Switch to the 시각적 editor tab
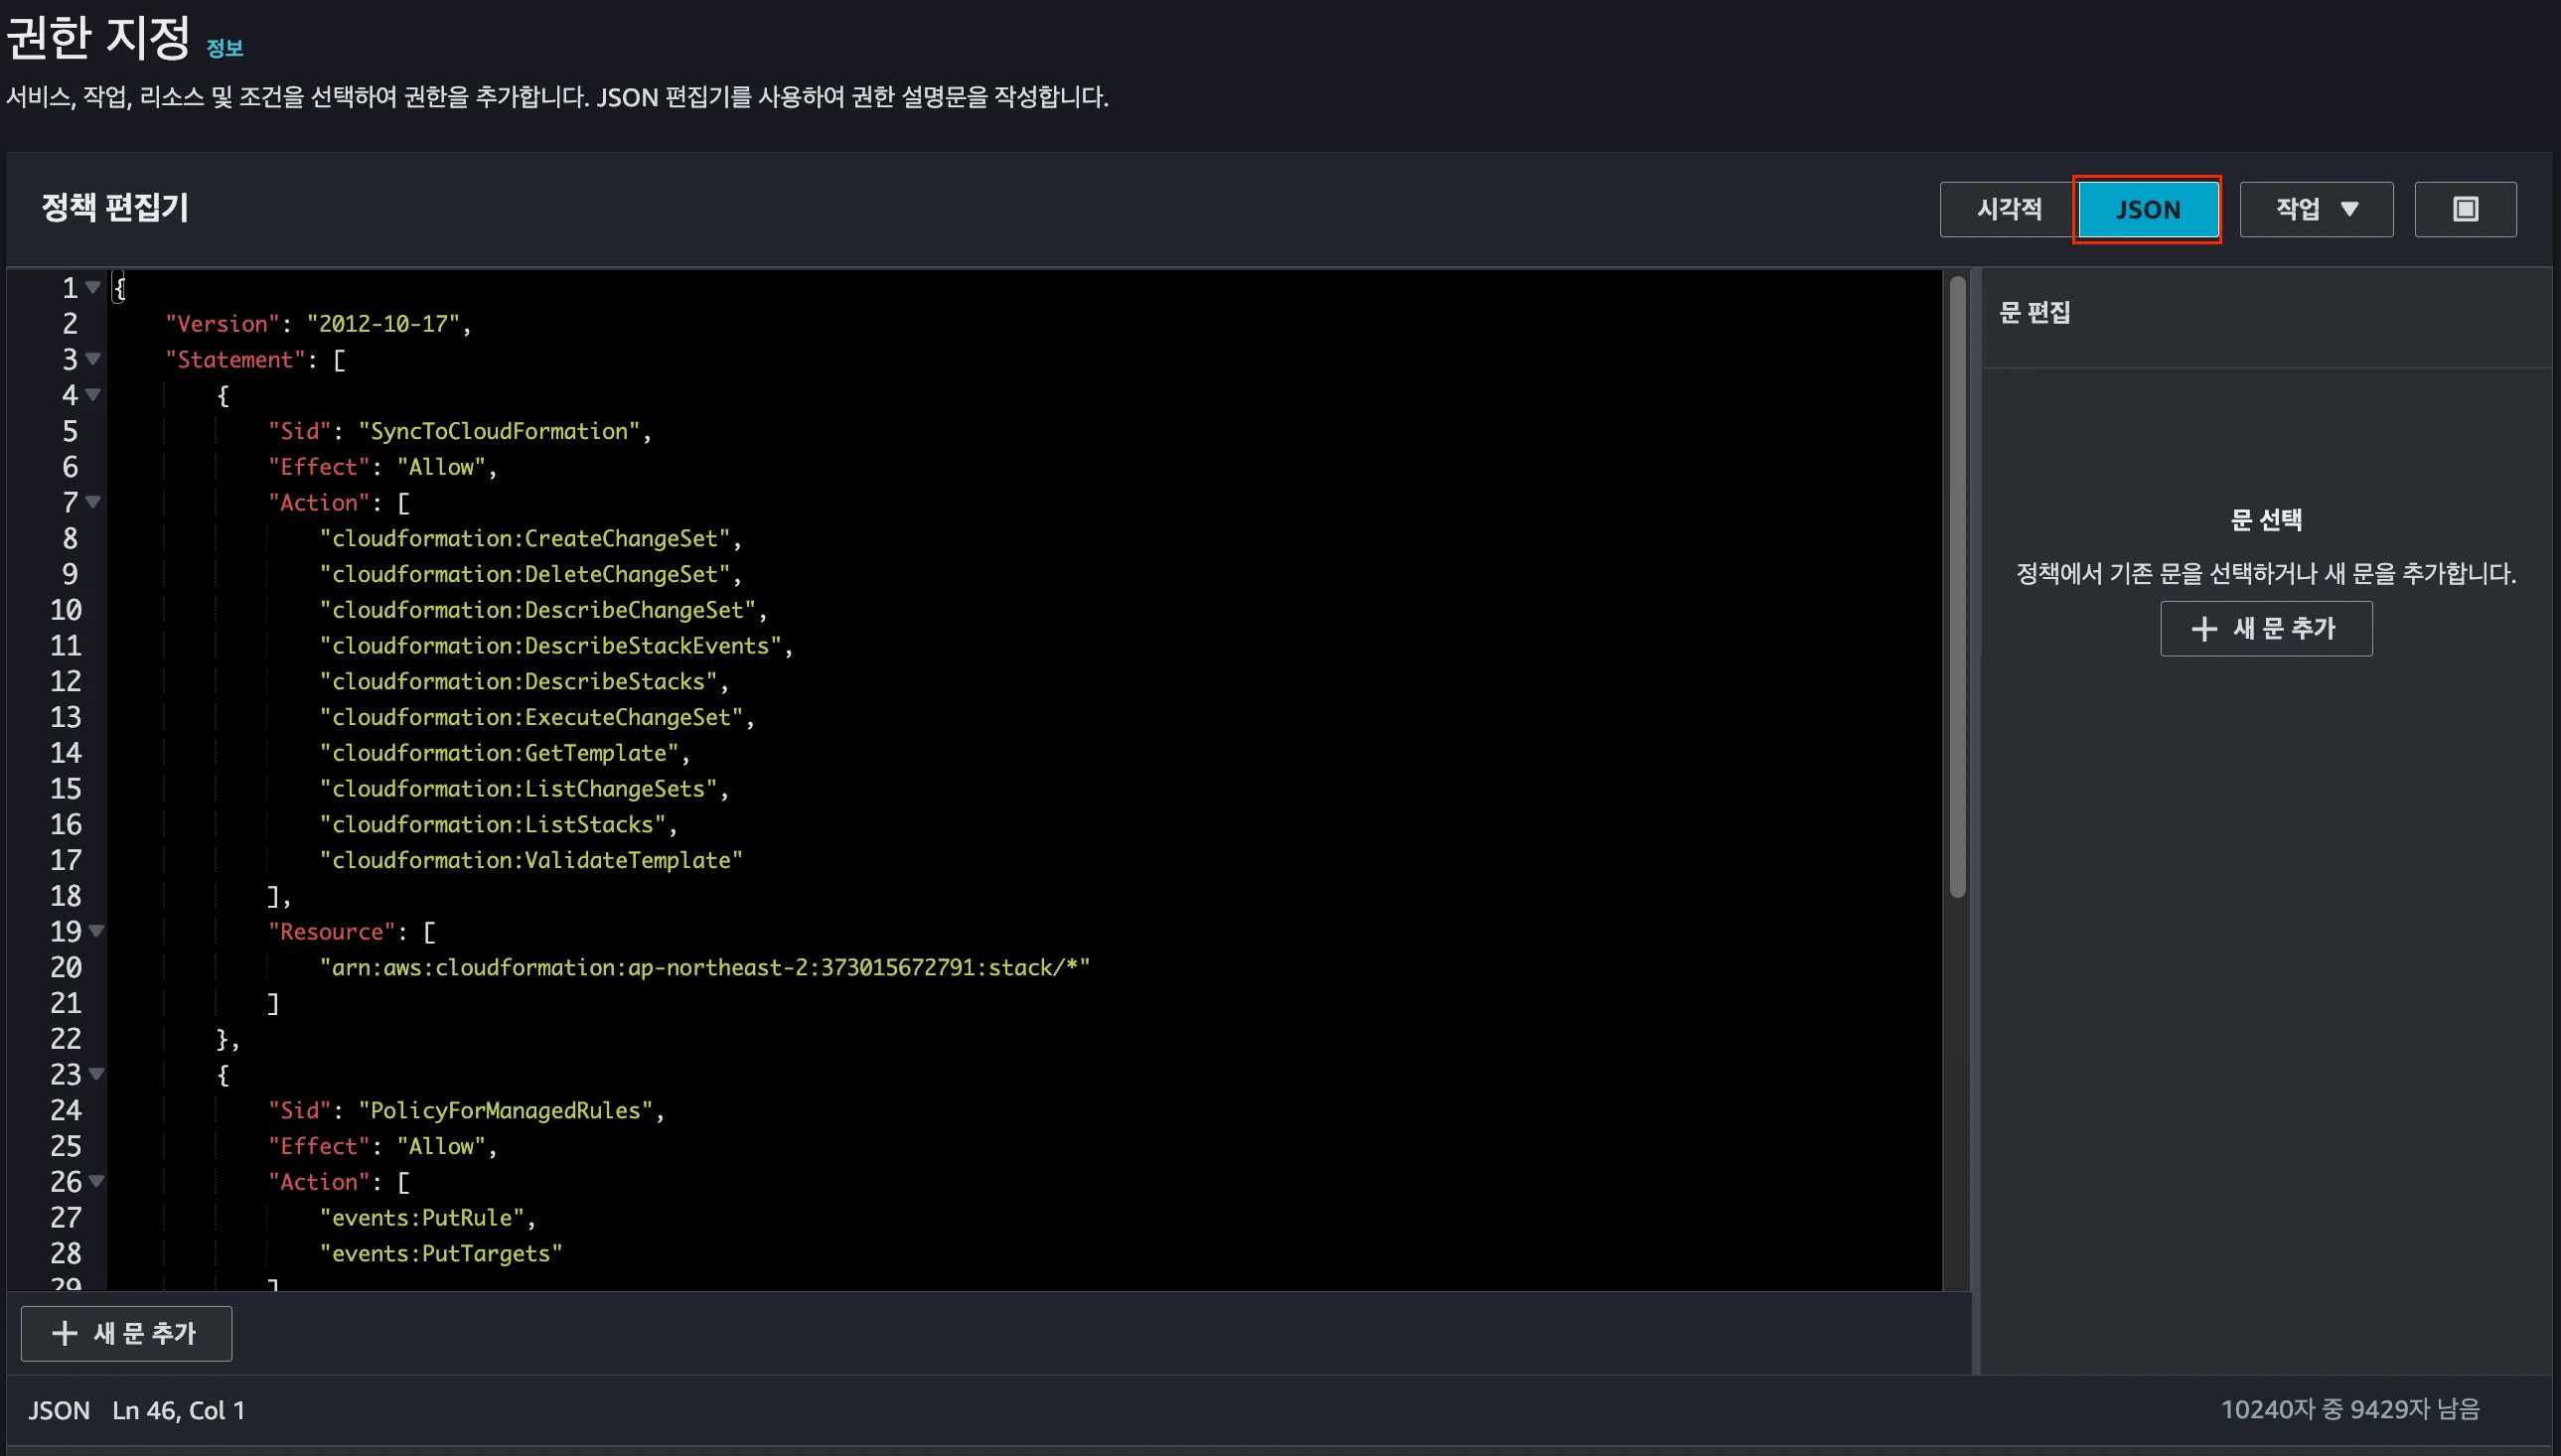This screenshot has height=1456, width=2561. 2004,209
